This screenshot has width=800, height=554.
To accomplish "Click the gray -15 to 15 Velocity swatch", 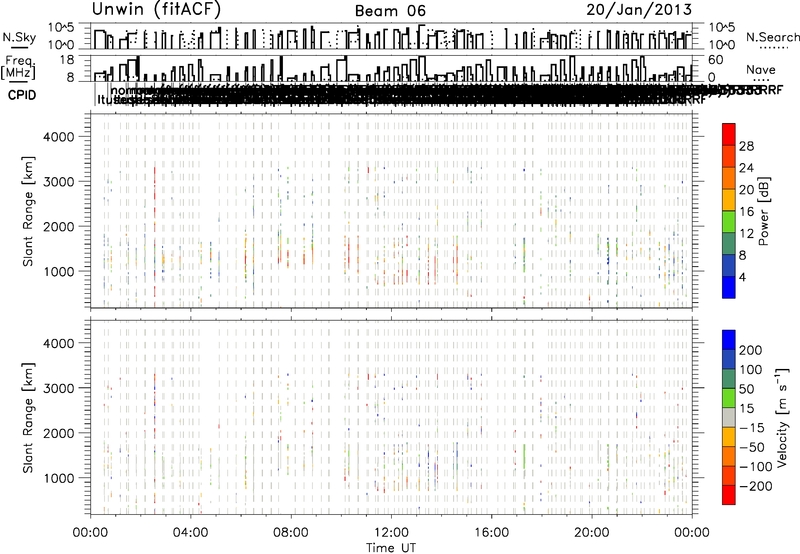I will click(729, 417).
